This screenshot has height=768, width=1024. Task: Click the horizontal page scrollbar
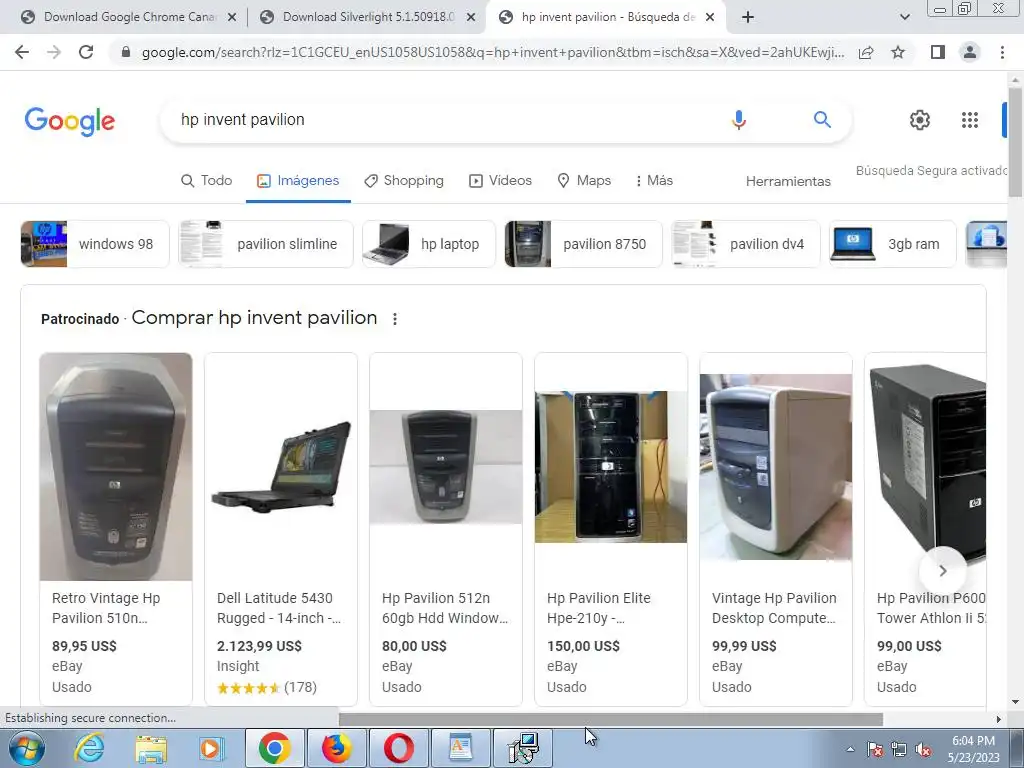coord(611,719)
